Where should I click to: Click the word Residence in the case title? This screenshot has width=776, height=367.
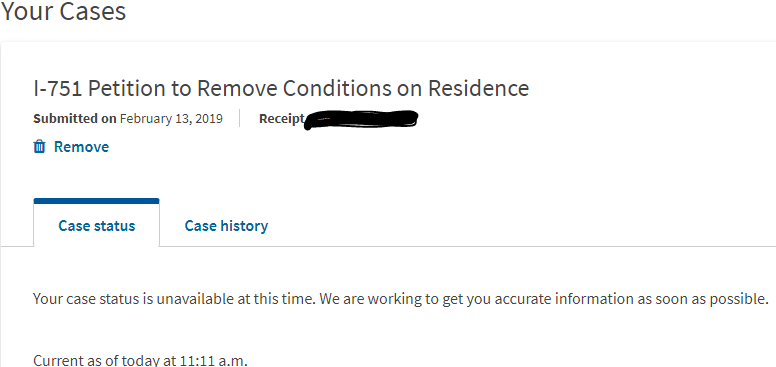(479, 89)
